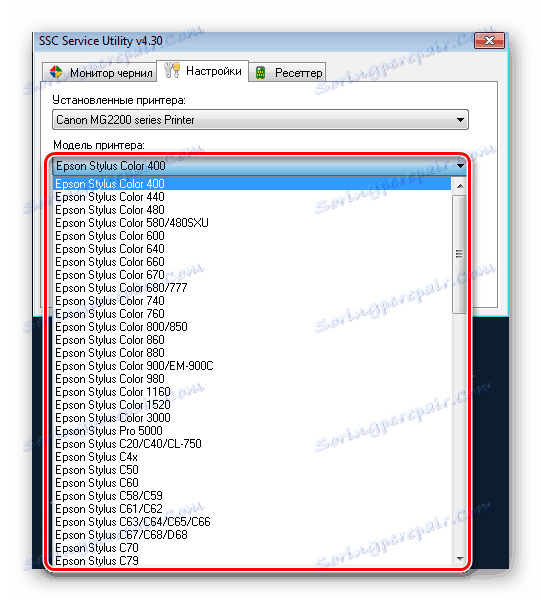Image resolution: width=541 pixels, height=601 pixels.
Task: Choose Epson Stylus Color 900/EM-900C
Action: (x=252, y=366)
